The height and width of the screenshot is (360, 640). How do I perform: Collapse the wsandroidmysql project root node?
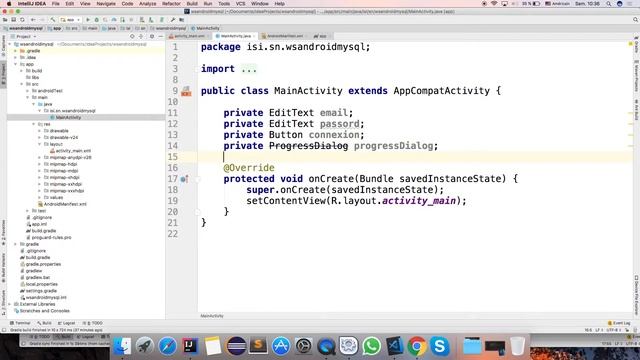click(10, 44)
